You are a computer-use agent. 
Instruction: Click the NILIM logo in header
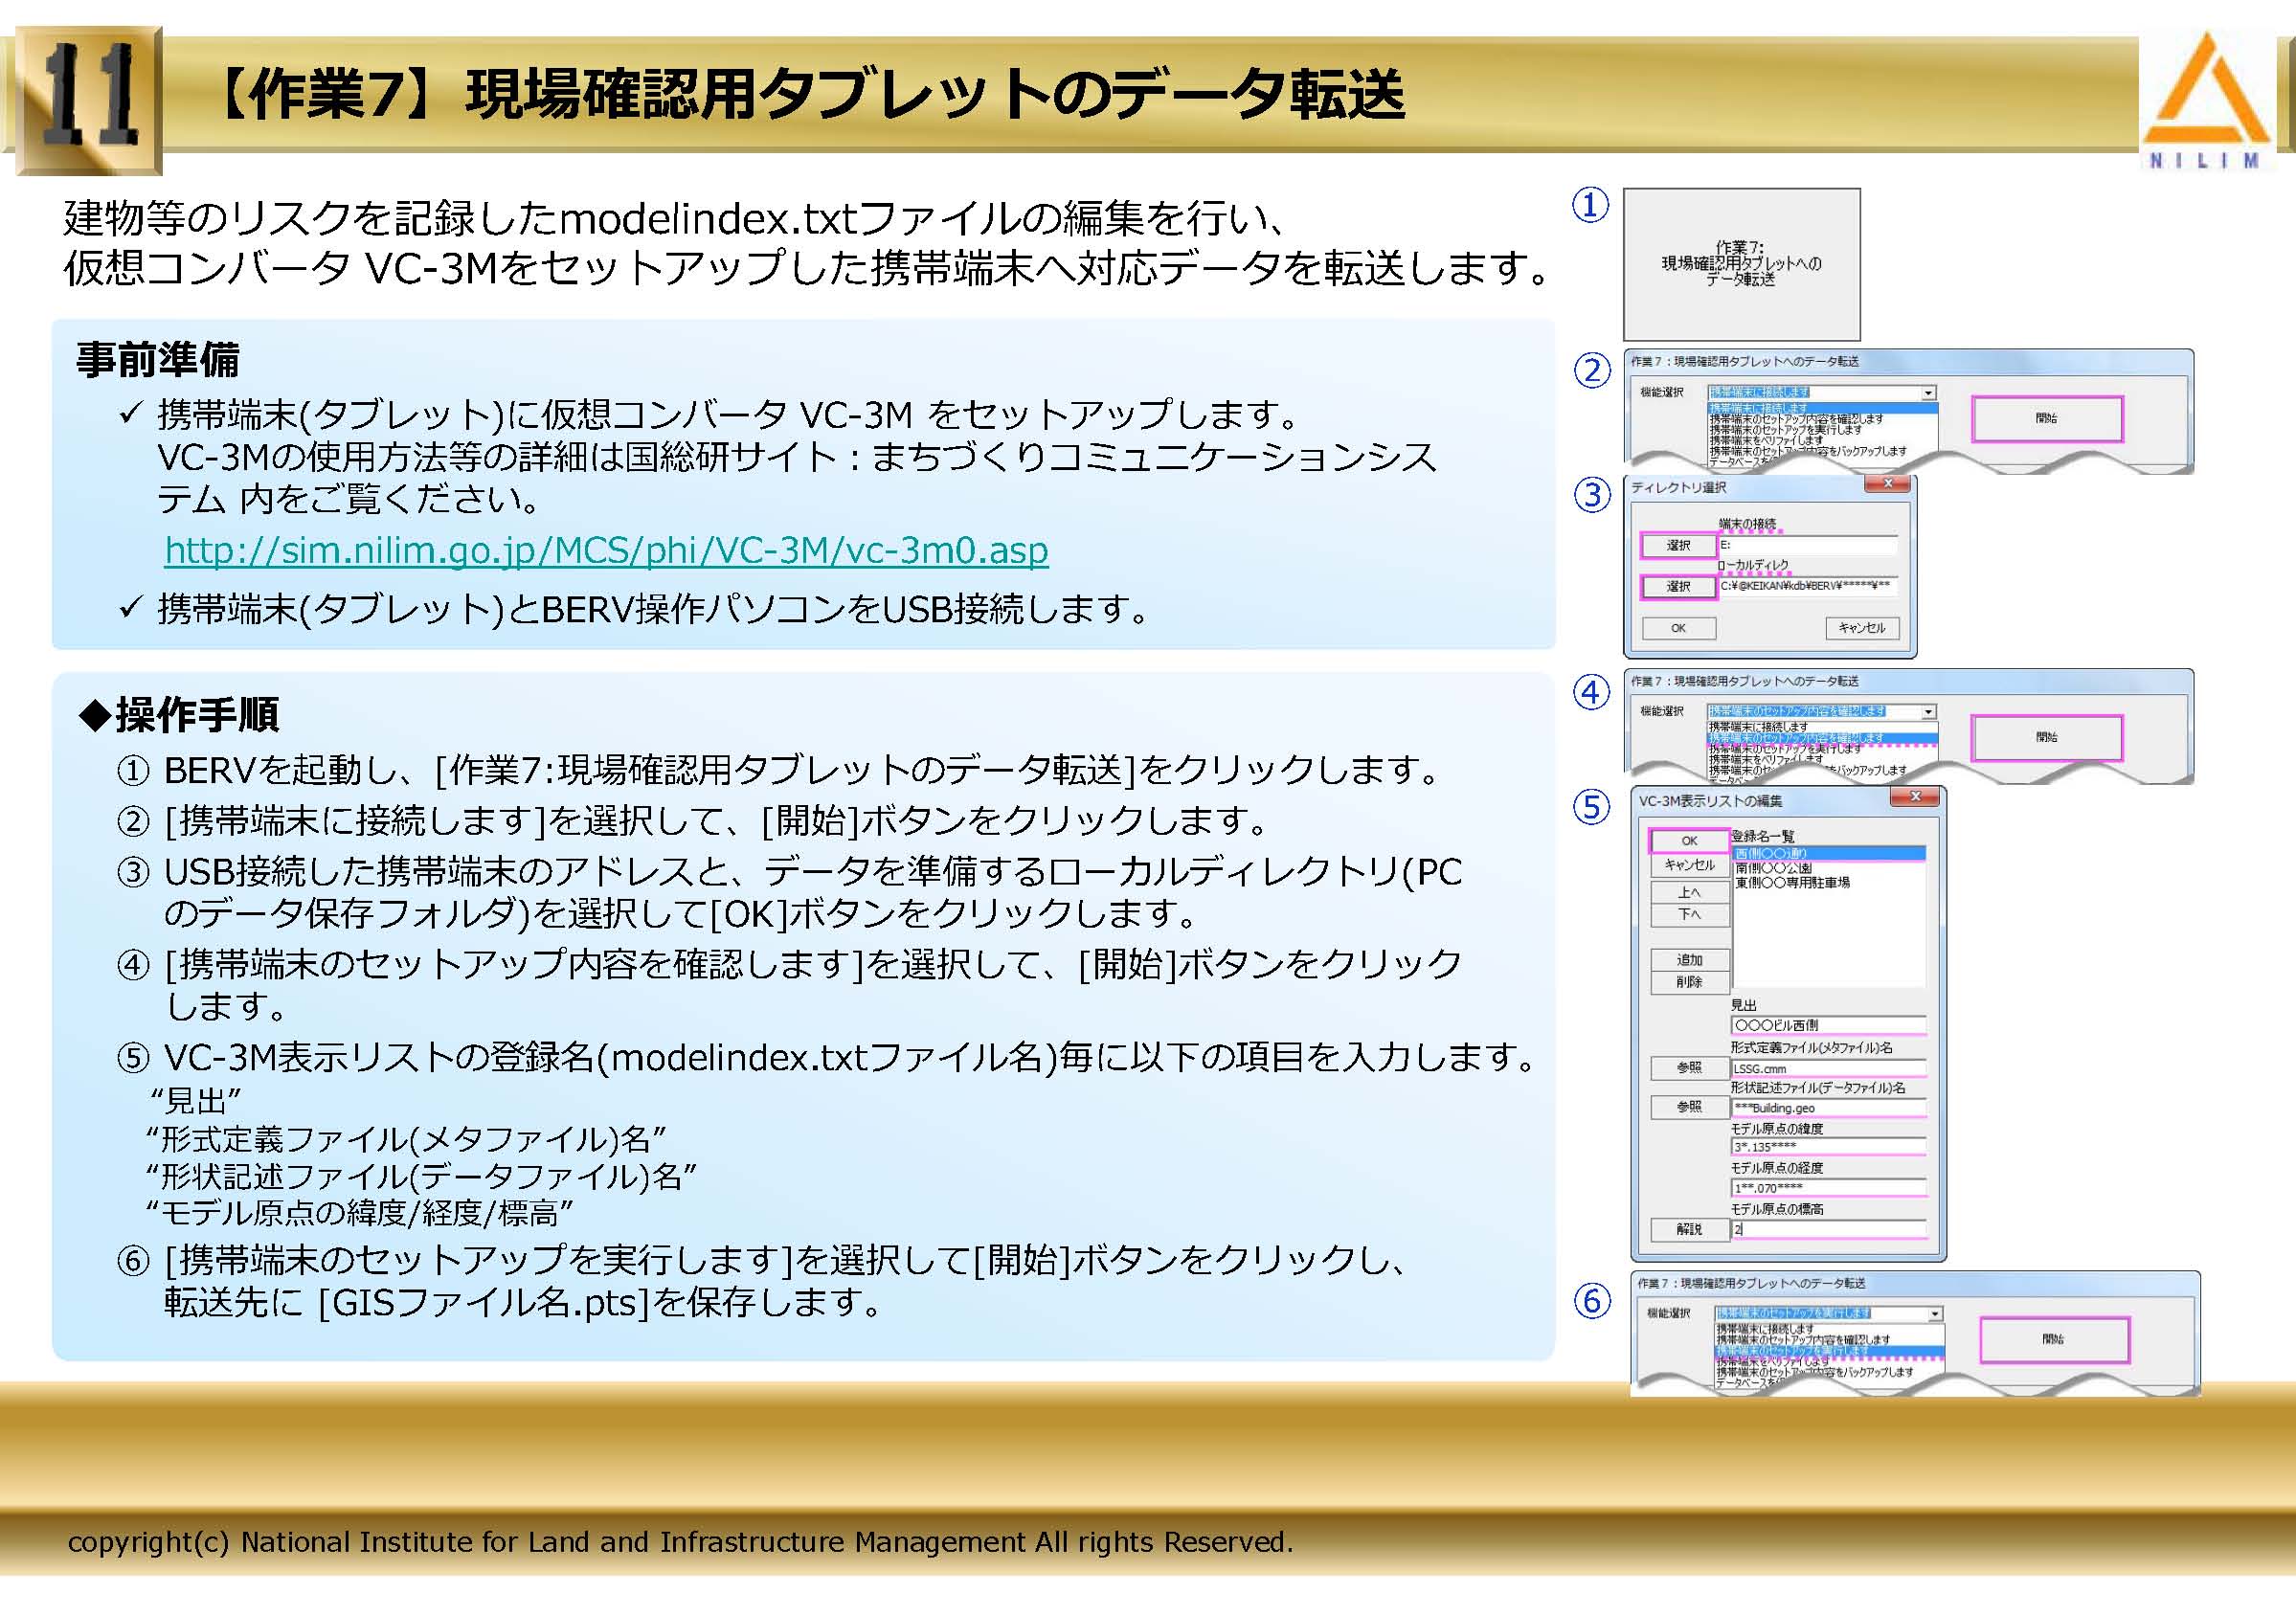tap(2205, 102)
